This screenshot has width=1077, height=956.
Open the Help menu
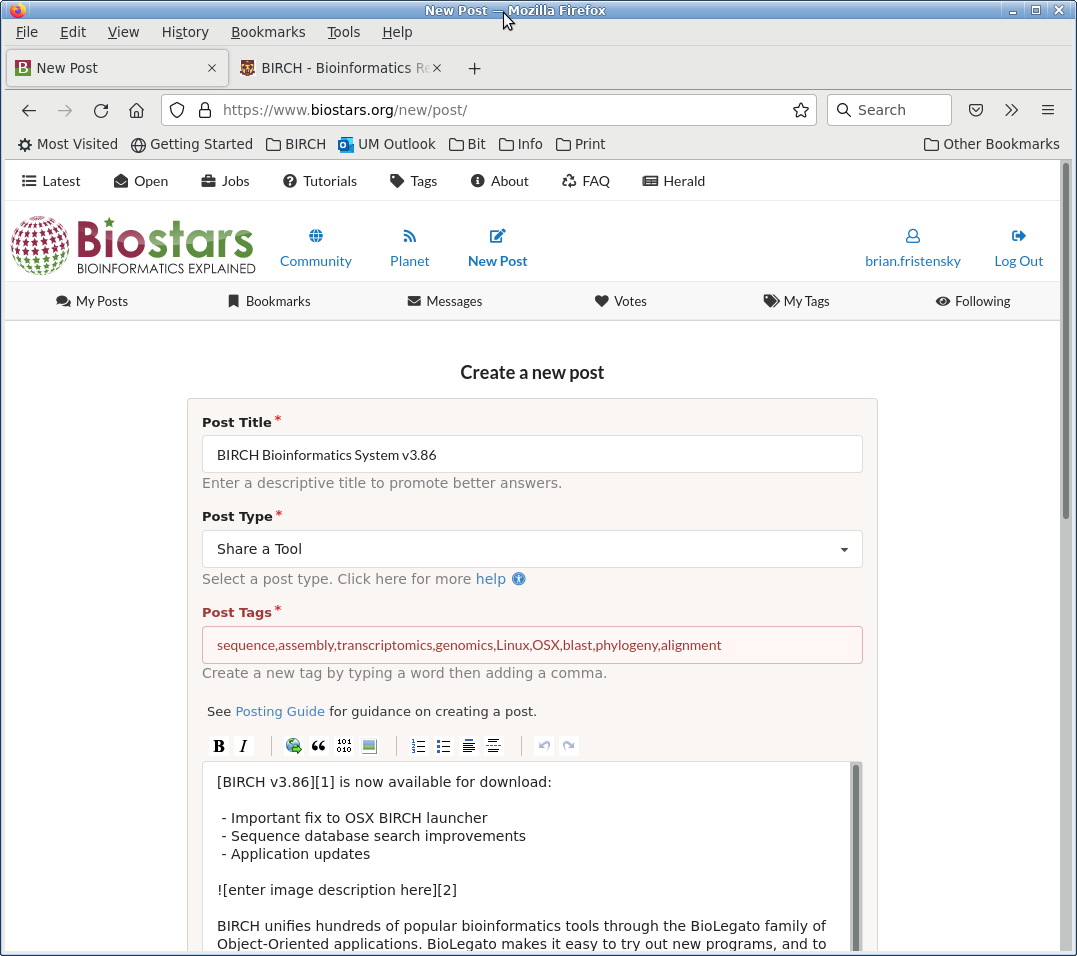pyautogui.click(x=397, y=32)
